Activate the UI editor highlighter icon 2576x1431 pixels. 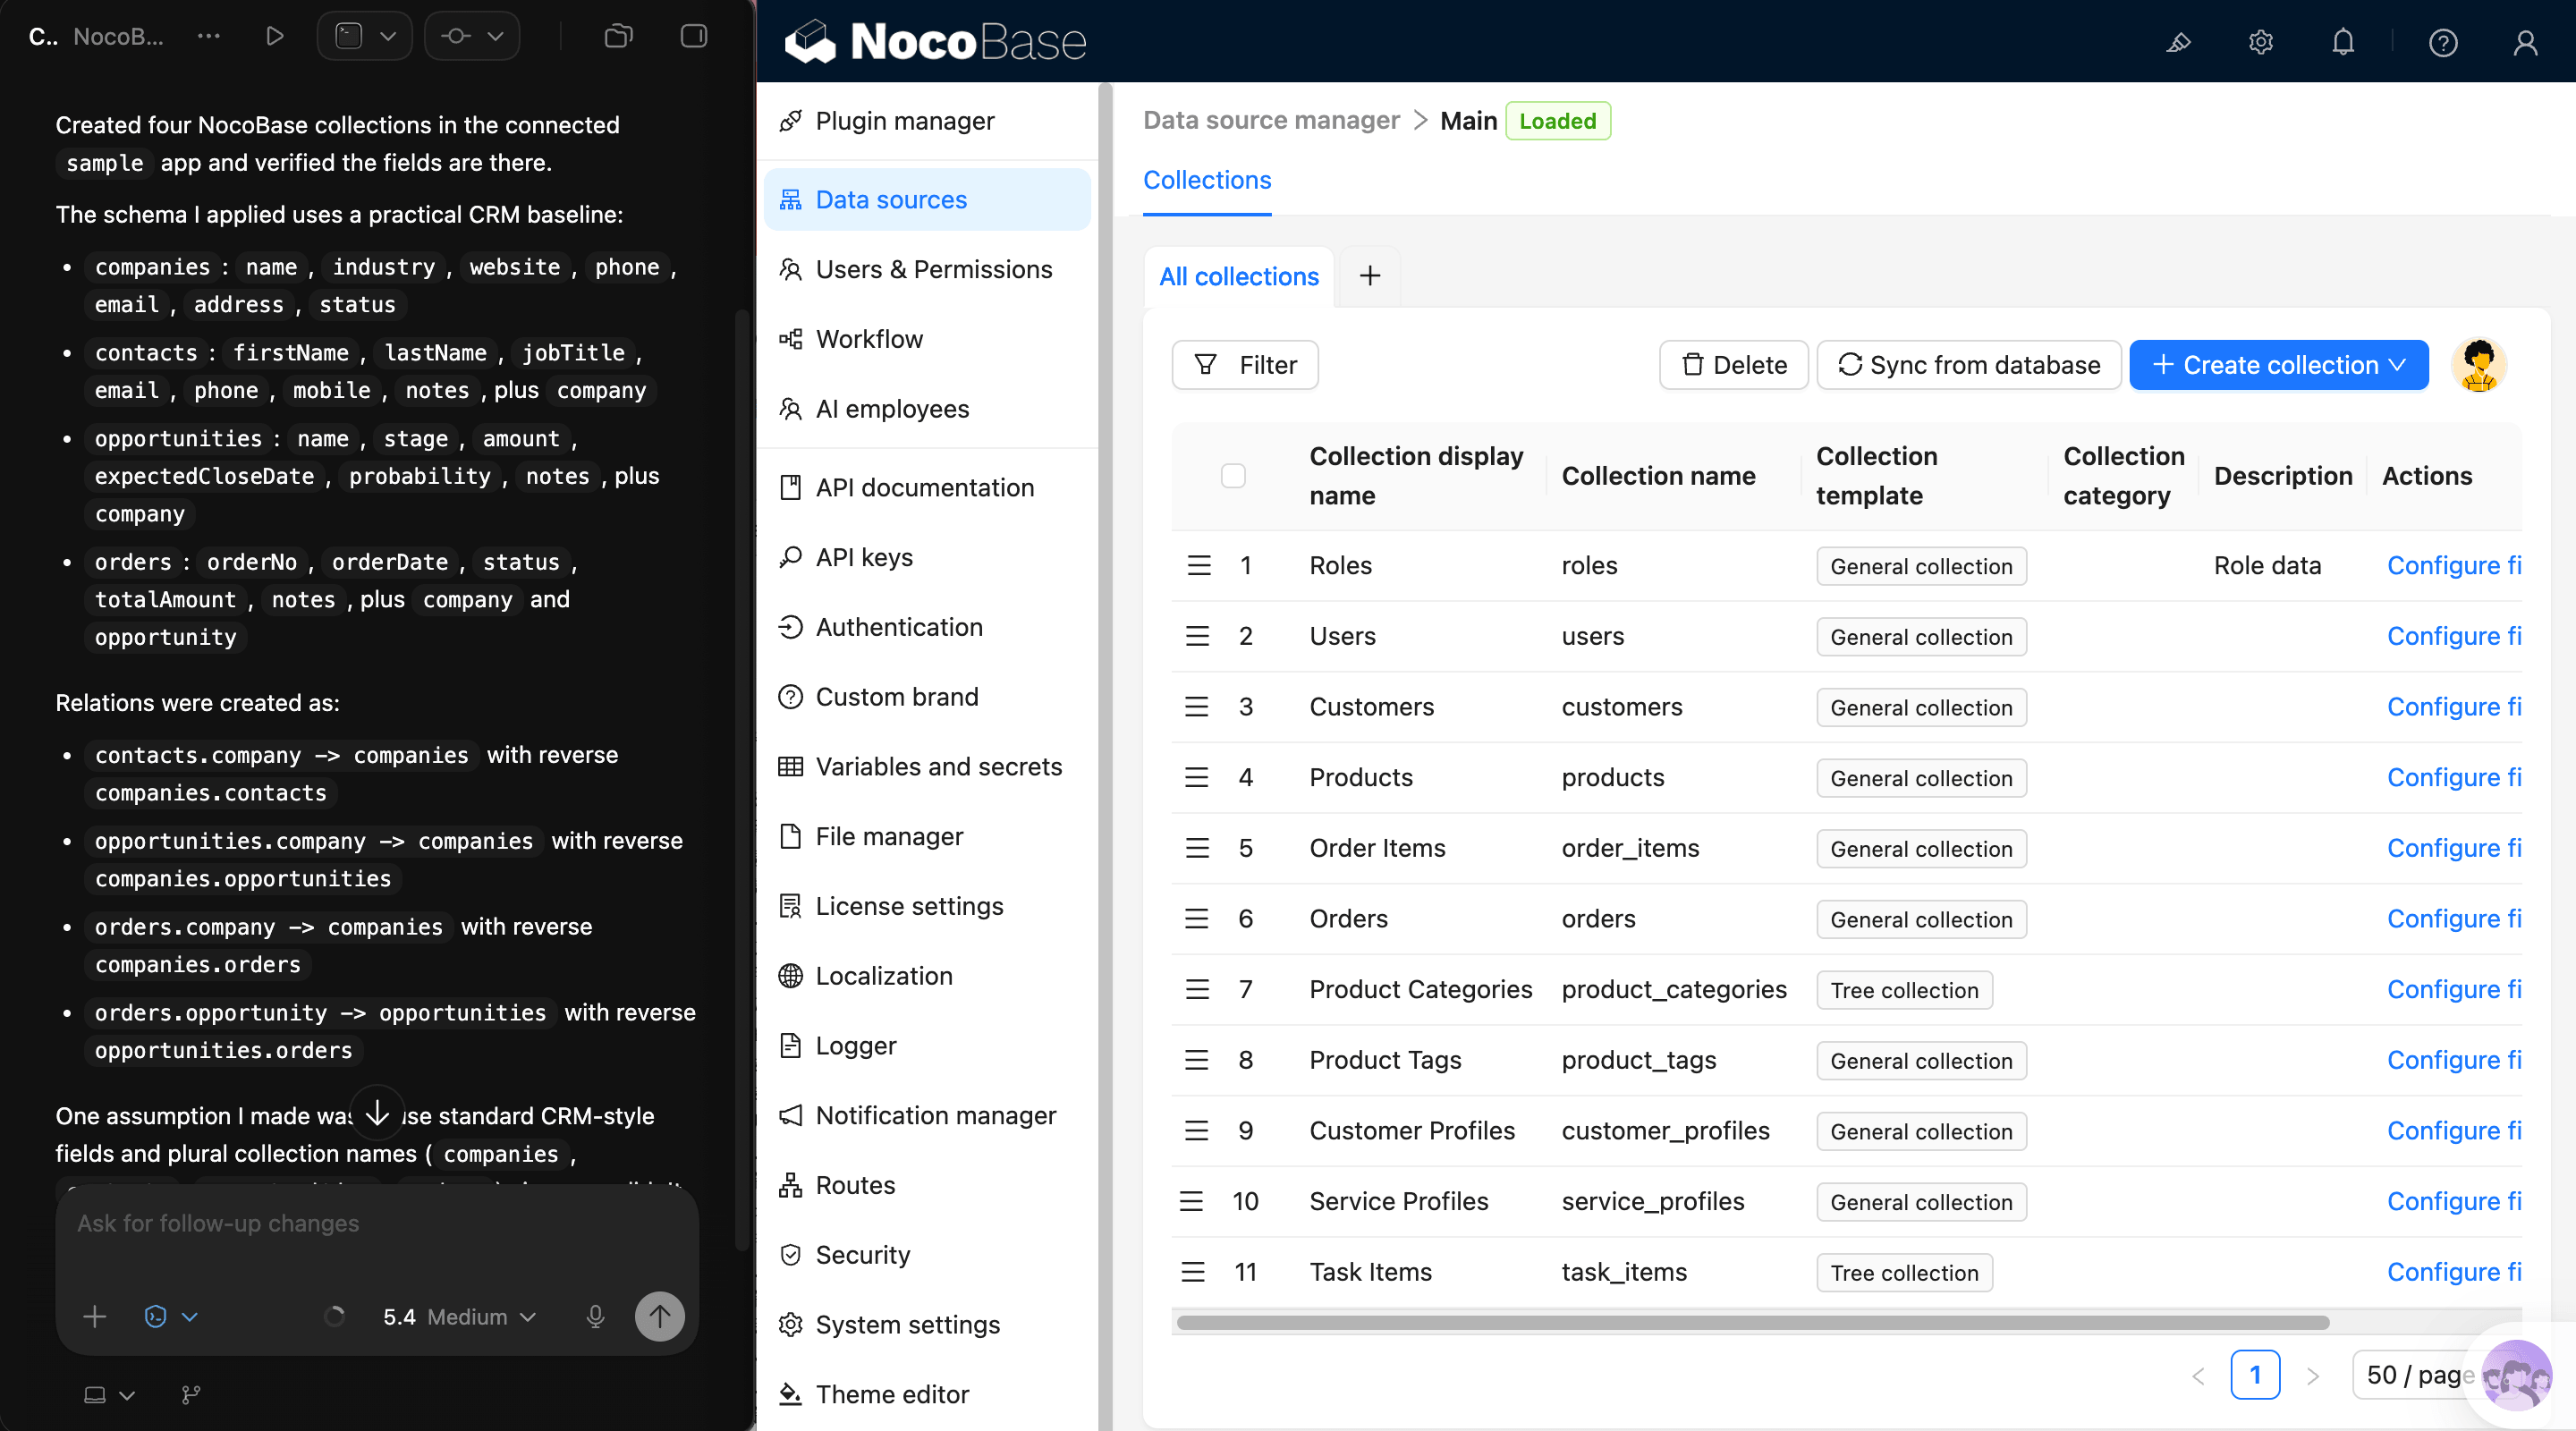click(x=2180, y=42)
